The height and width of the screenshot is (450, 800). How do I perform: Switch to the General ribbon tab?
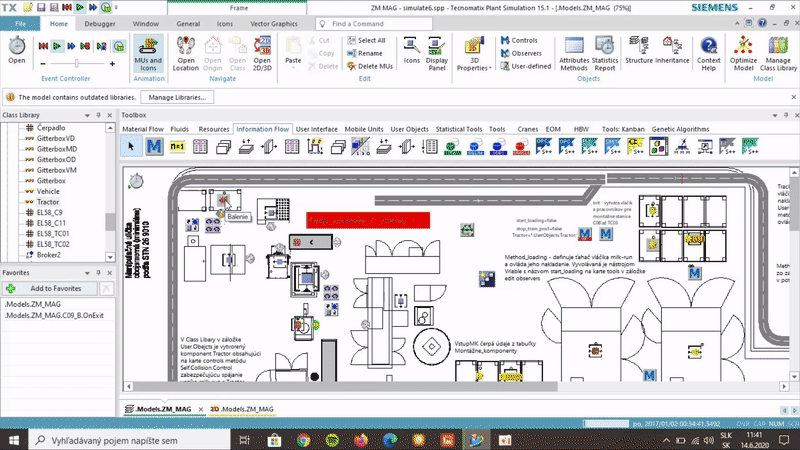188,24
